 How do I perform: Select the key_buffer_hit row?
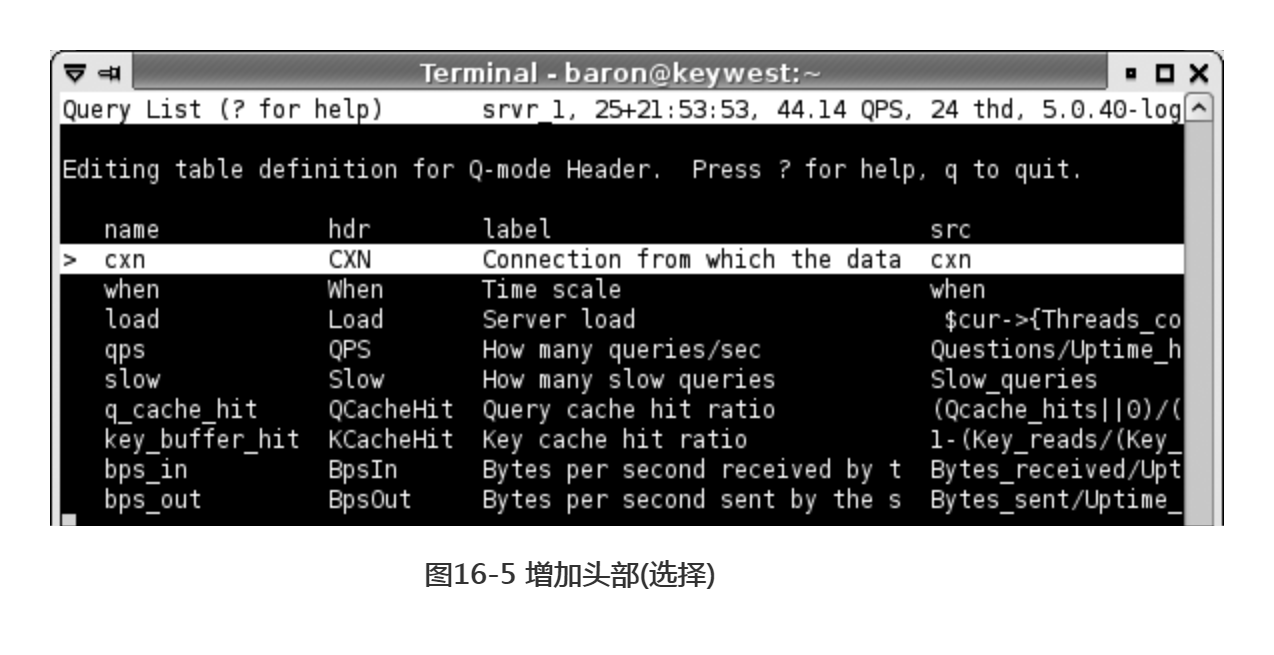[622, 440]
